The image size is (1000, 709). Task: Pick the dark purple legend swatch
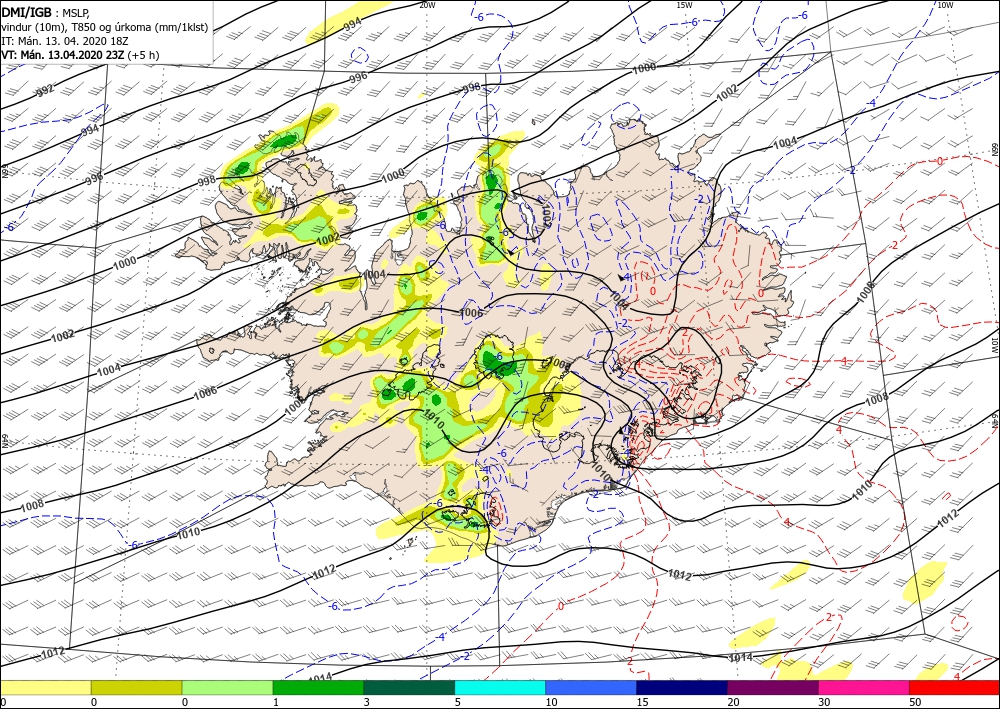tap(772, 687)
